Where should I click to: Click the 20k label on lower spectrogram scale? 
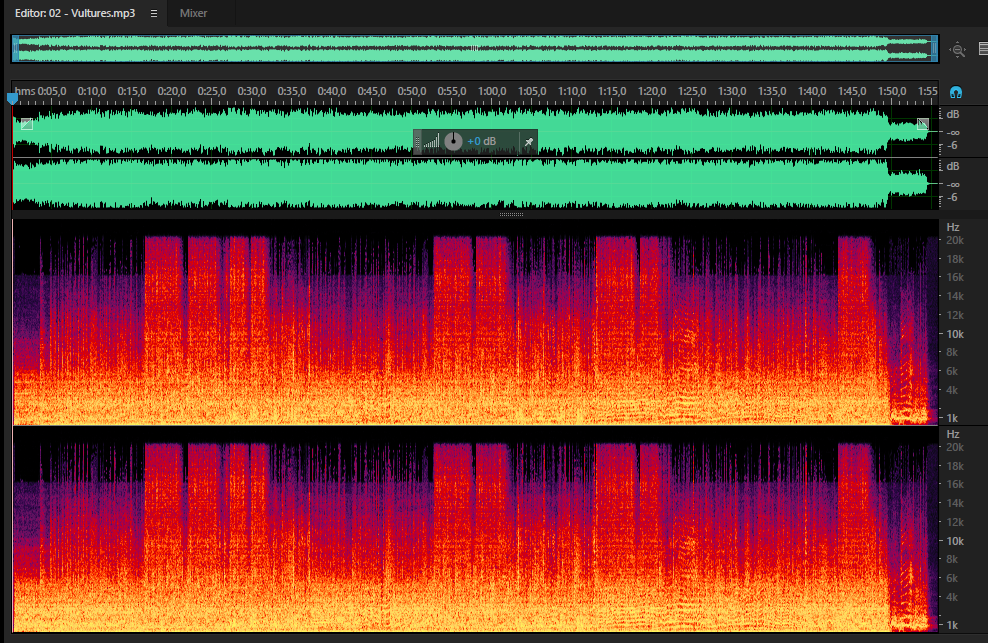pos(955,447)
